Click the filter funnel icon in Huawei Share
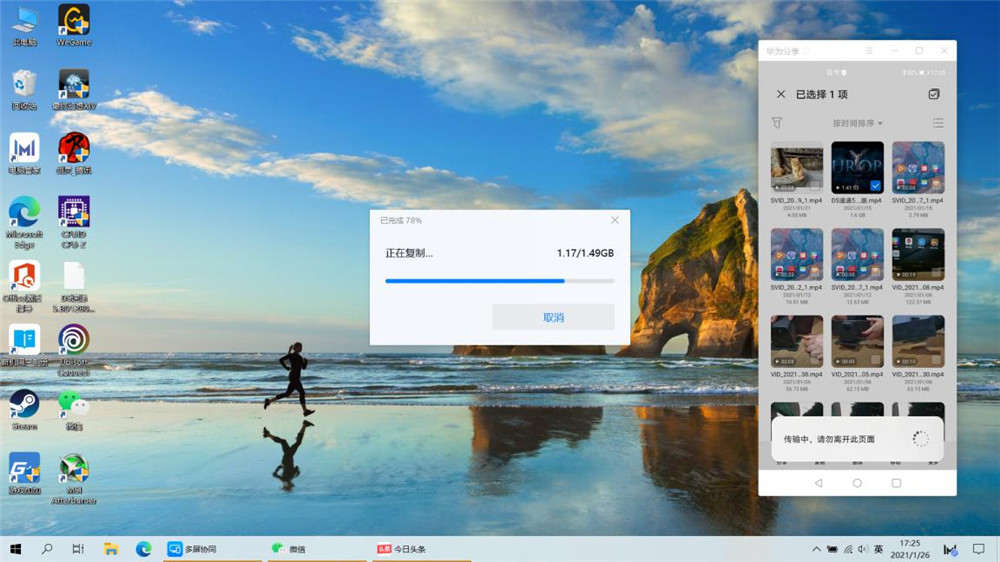The width and height of the screenshot is (1000, 562). pos(777,122)
